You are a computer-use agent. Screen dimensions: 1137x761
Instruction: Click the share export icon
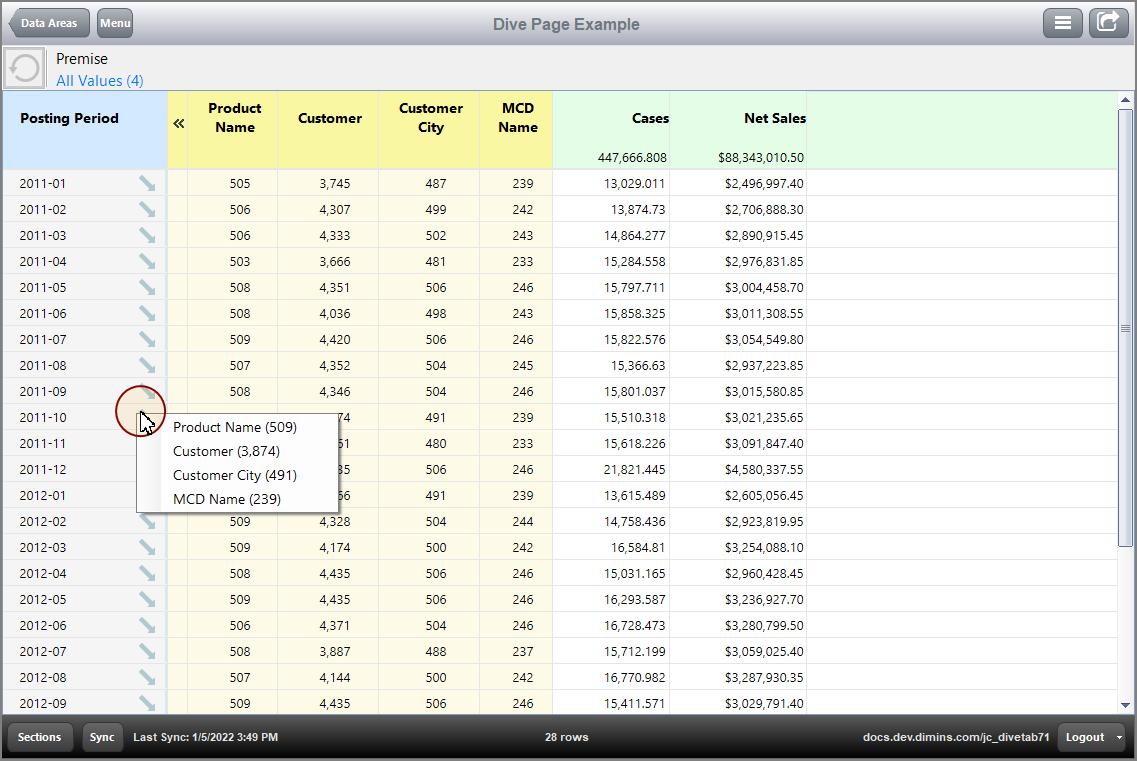coord(1108,23)
